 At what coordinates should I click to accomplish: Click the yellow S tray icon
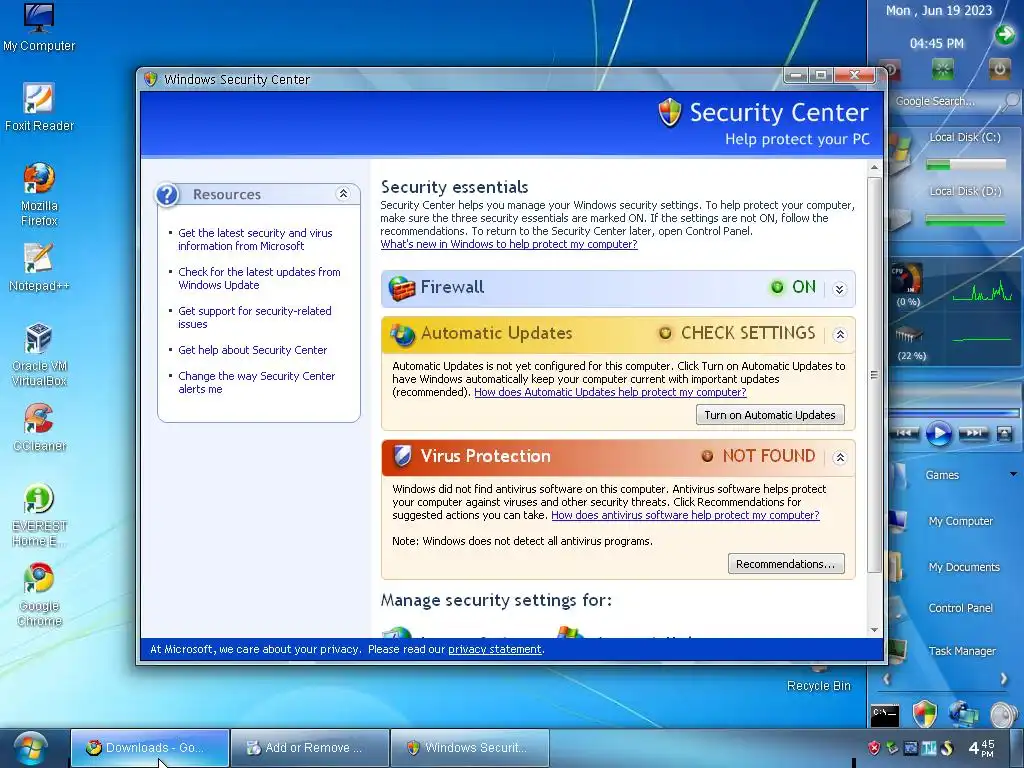pos(948,748)
